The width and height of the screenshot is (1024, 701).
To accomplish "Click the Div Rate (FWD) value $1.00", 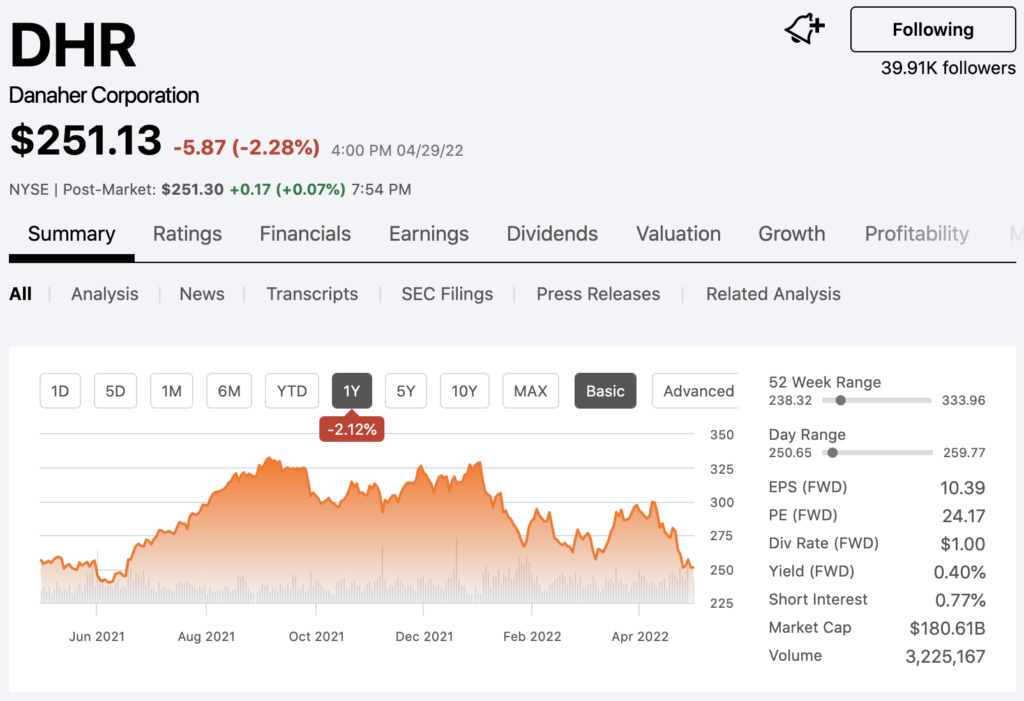I will click(963, 544).
